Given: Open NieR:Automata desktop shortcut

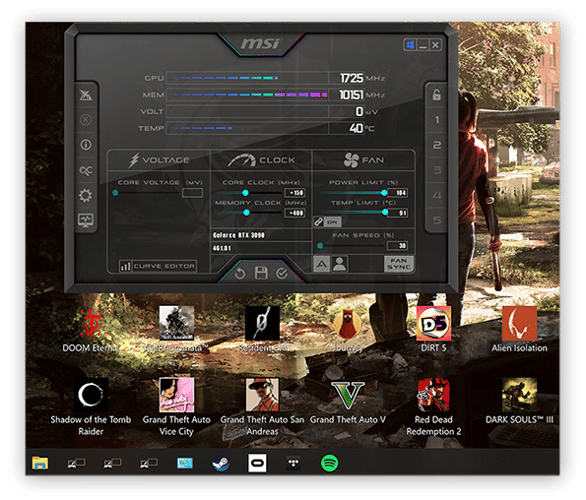Looking at the screenshot, I should point(176,329).
